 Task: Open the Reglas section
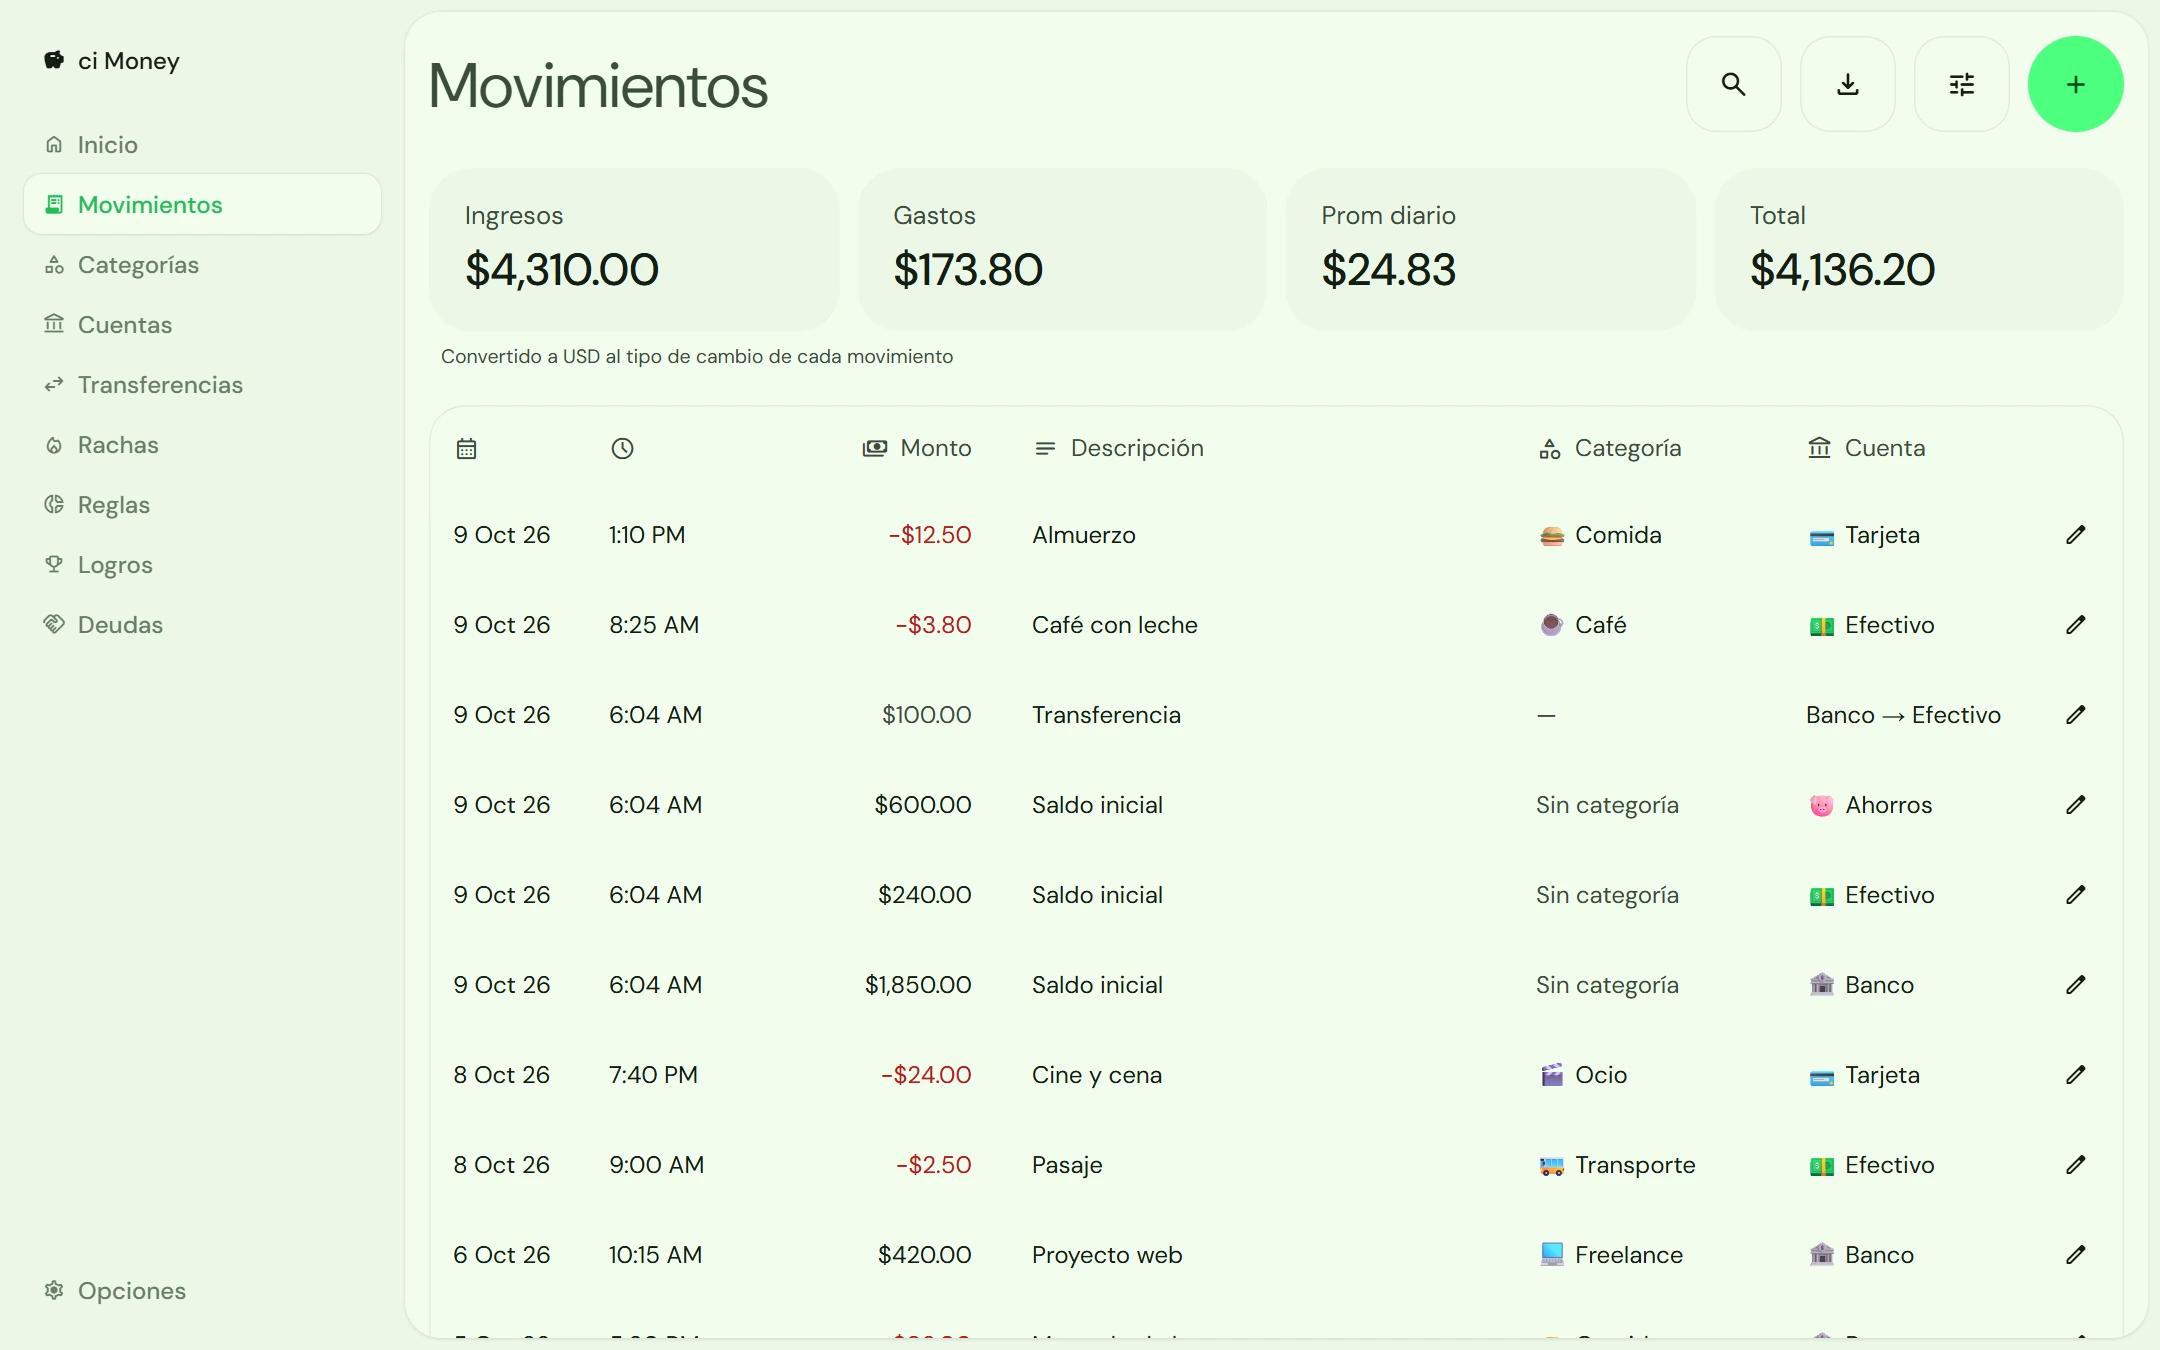click(x=202, y=505)
